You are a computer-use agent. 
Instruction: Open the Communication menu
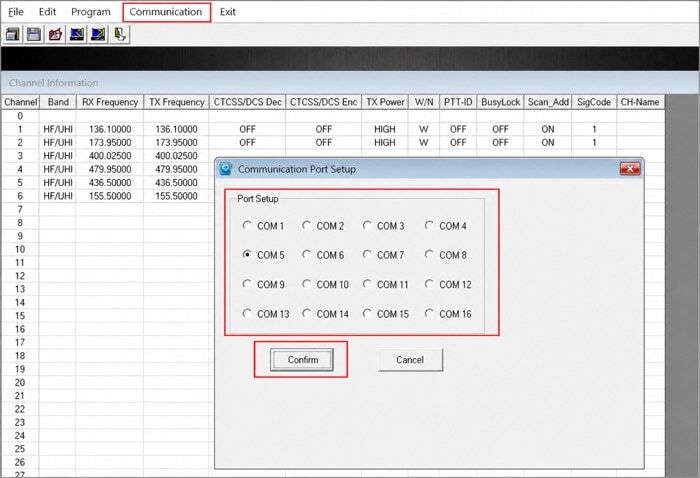pyautogui.click(x=166, y=12)
